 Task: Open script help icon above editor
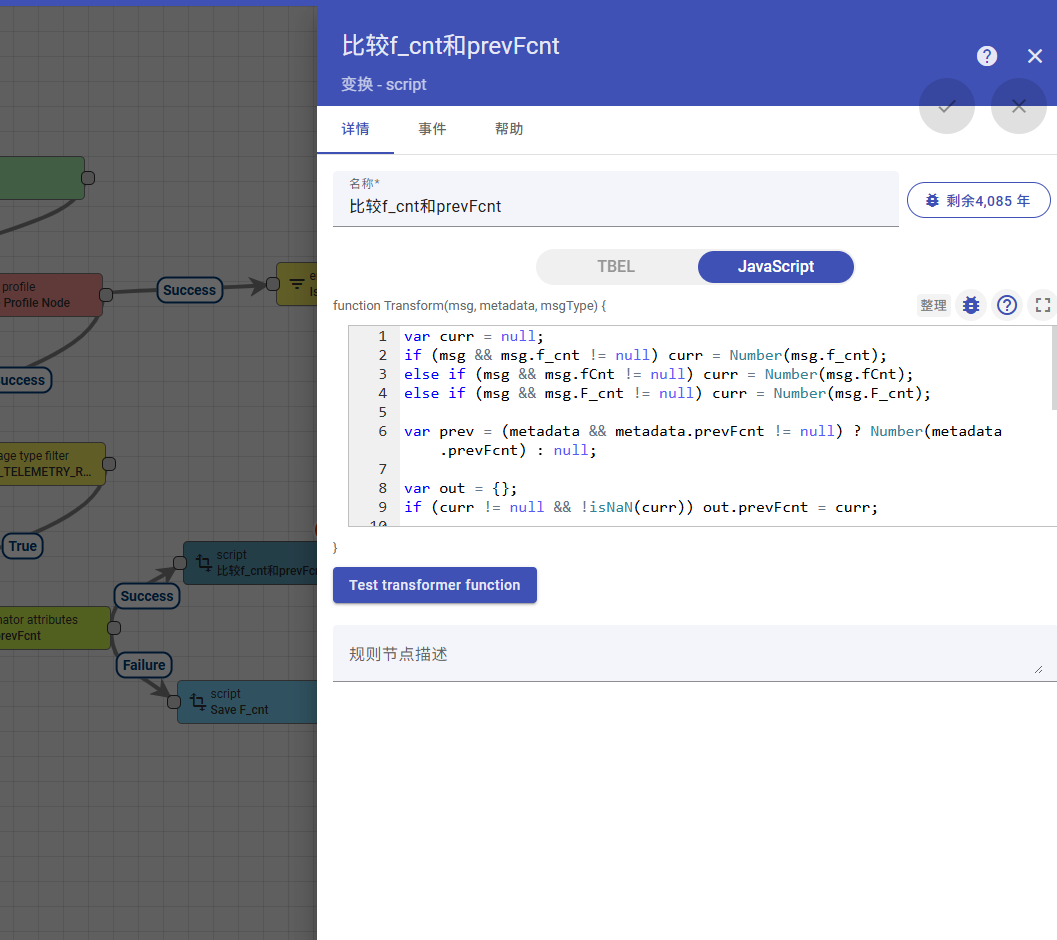click(1007, 305)
